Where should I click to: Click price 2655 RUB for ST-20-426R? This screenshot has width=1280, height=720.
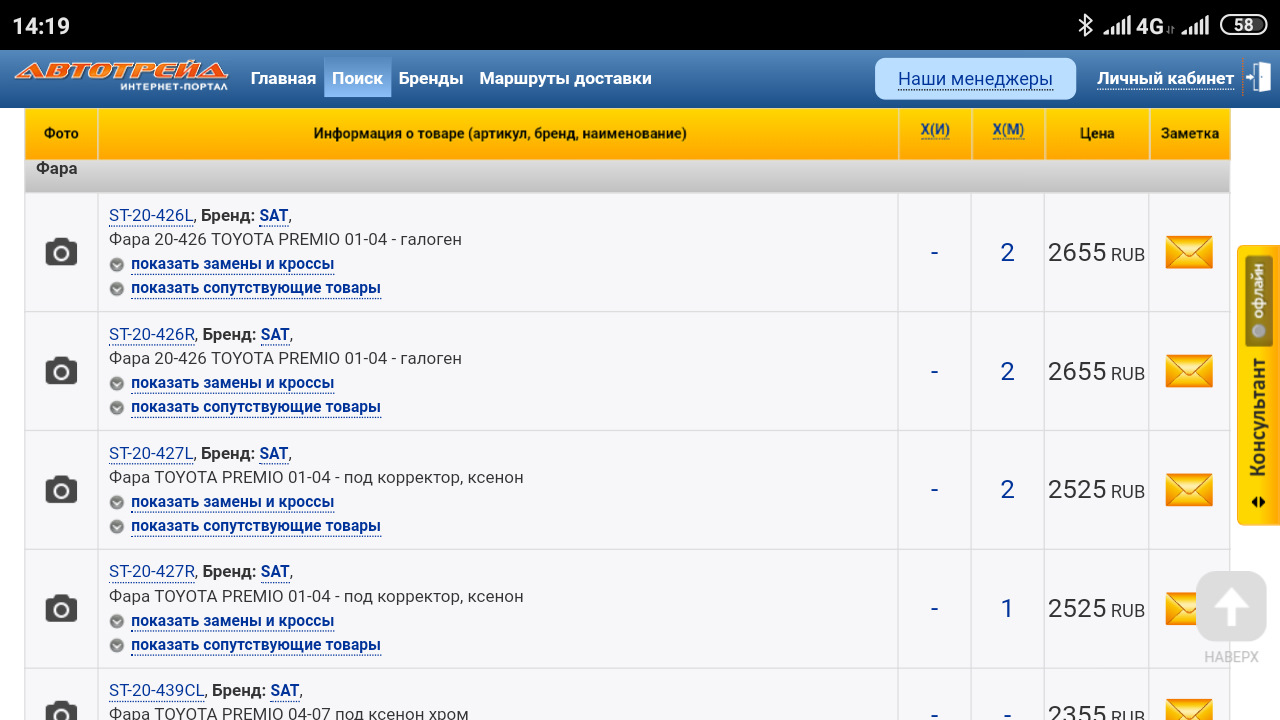[1096, 372]
